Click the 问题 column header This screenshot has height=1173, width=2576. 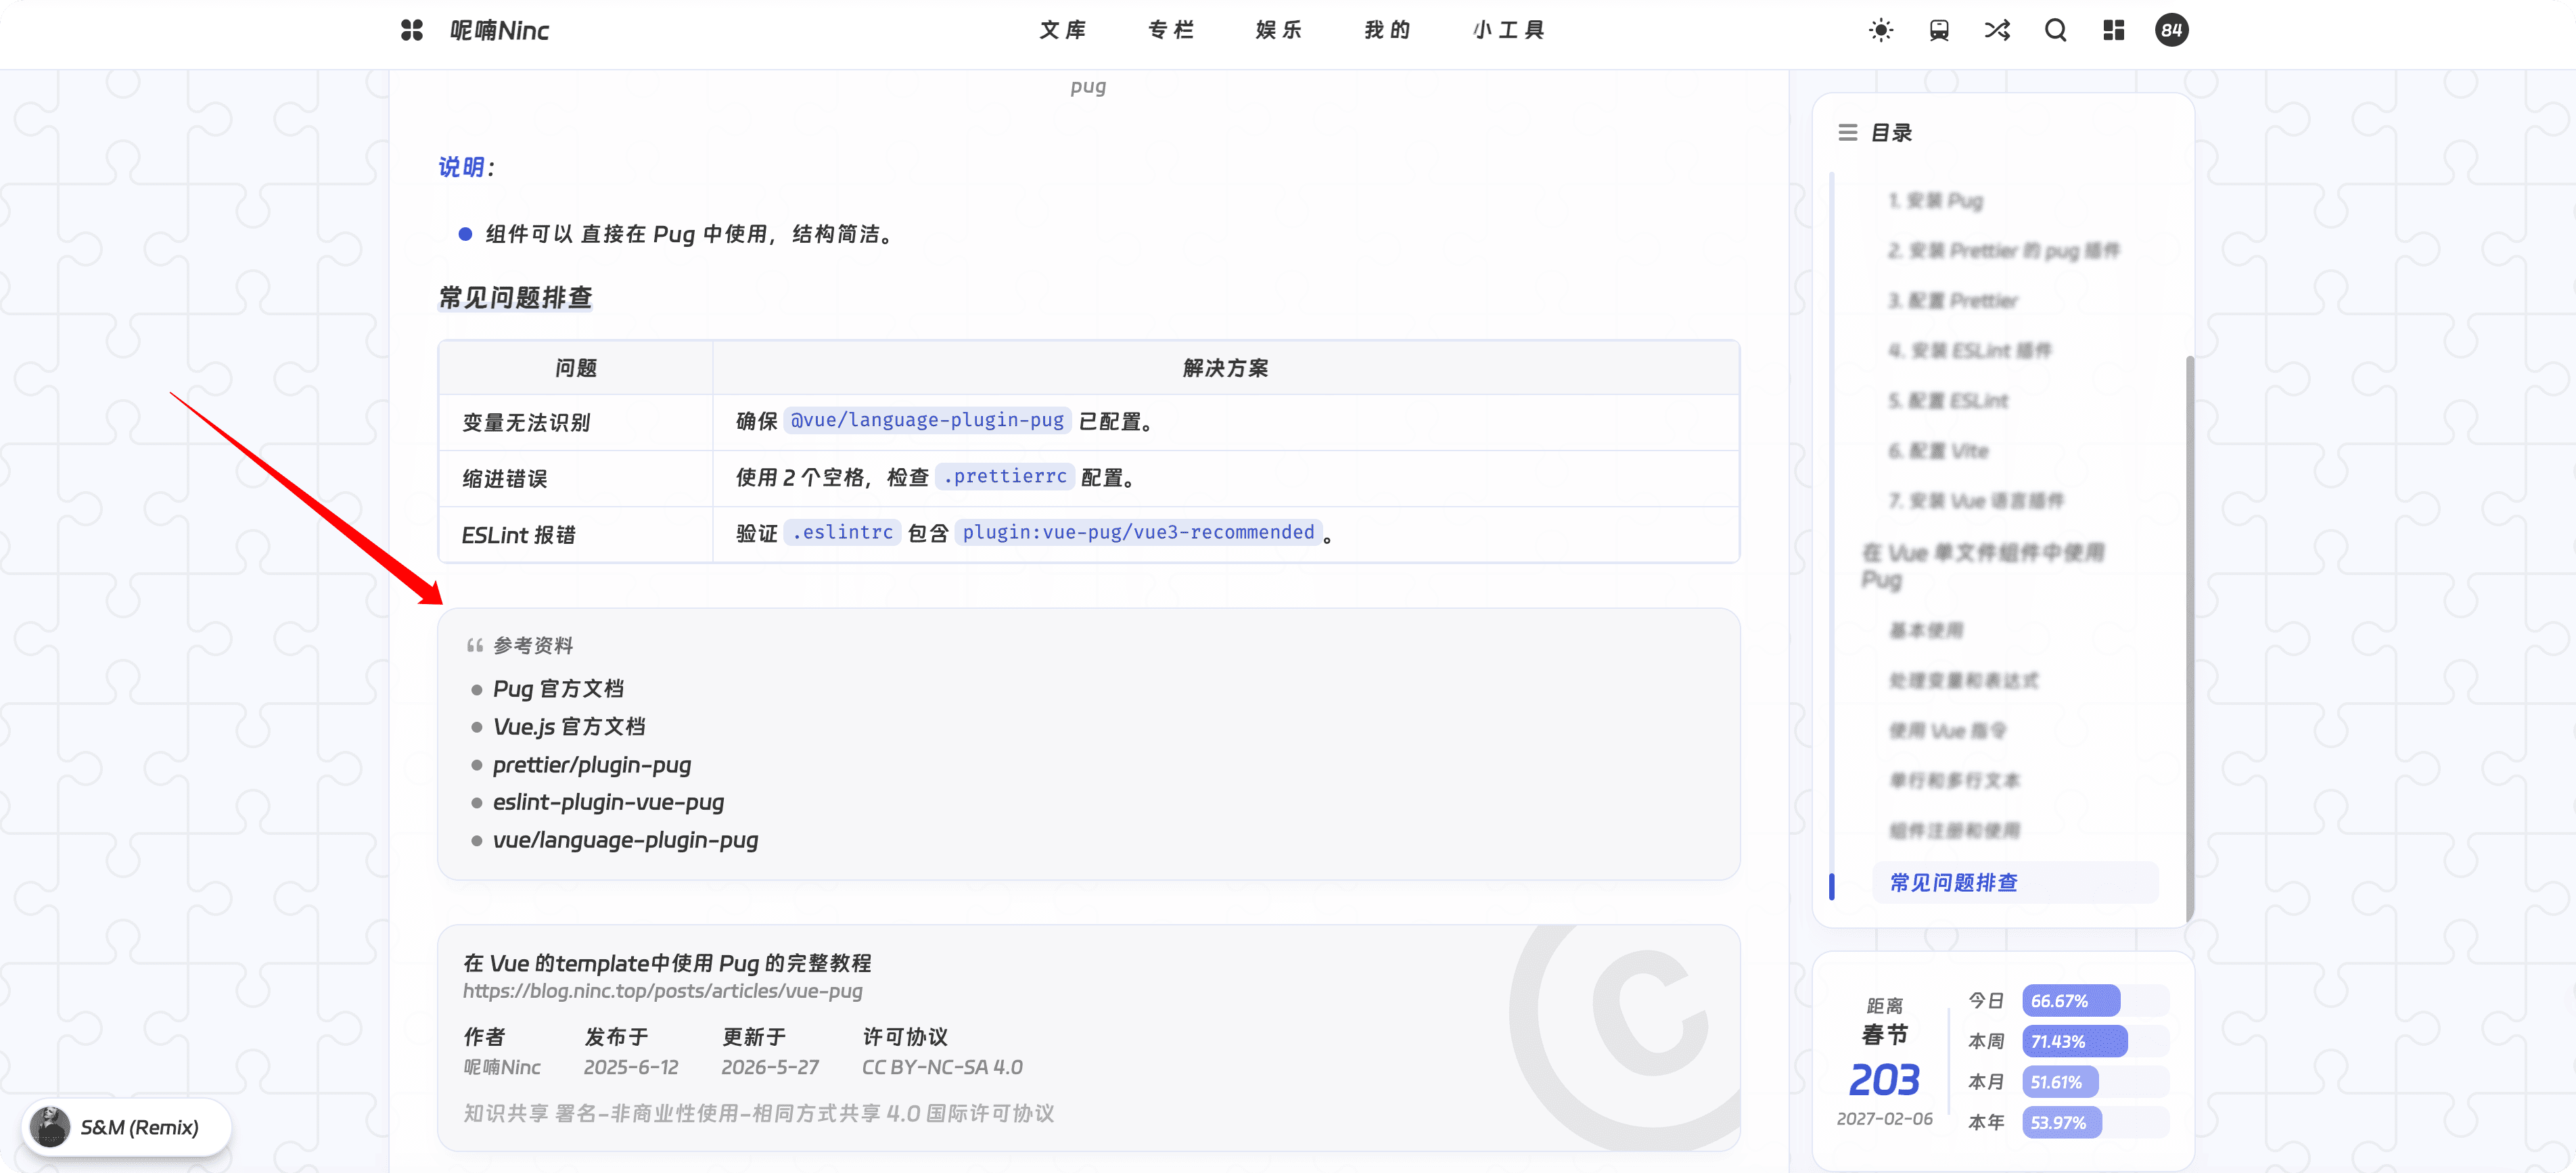[x=576, y=368]
